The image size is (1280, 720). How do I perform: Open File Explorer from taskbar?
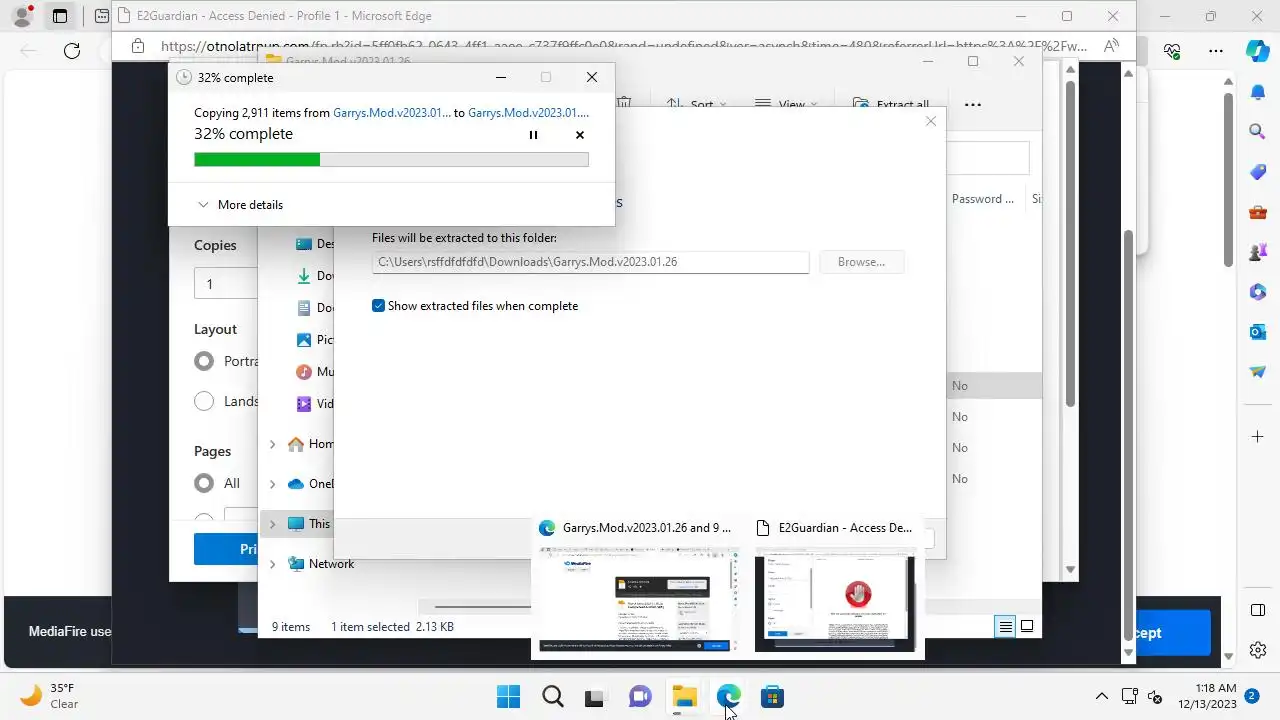[684, 697]
